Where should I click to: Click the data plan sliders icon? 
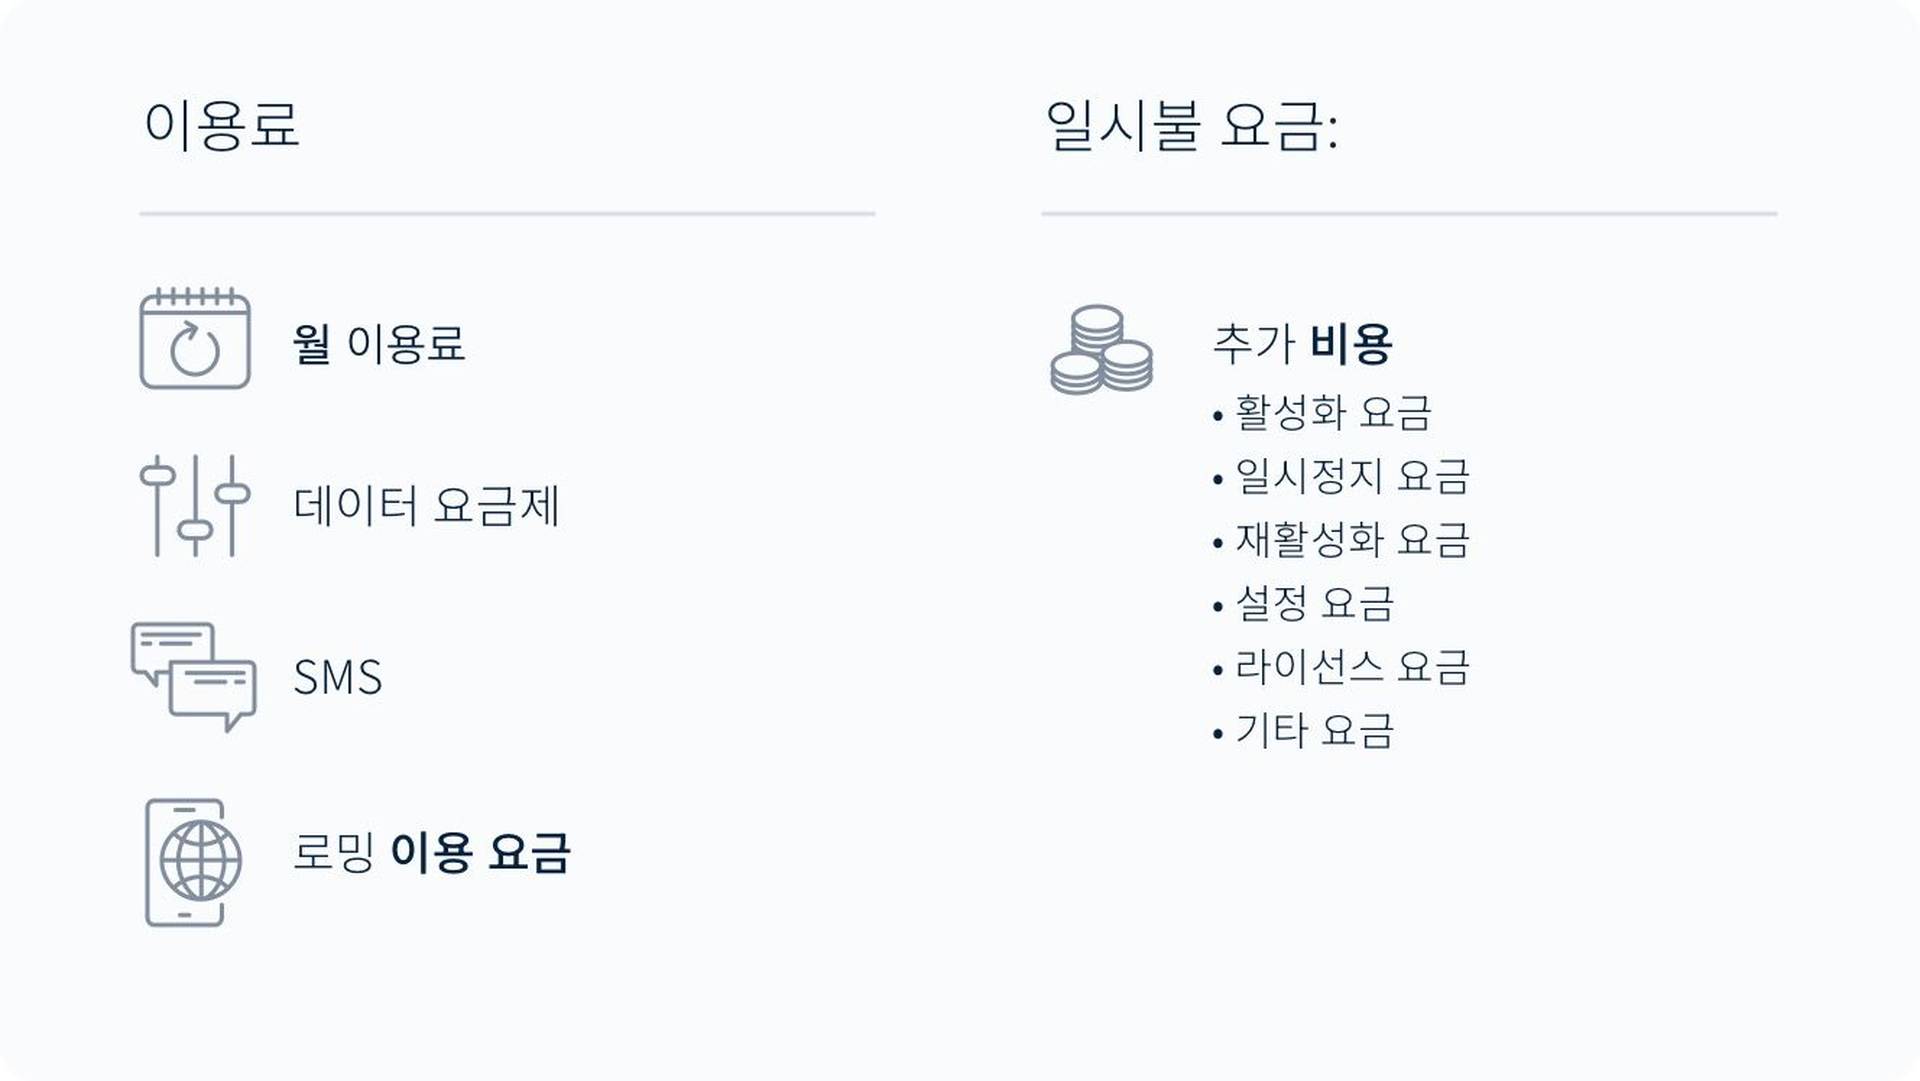(195, 505)
